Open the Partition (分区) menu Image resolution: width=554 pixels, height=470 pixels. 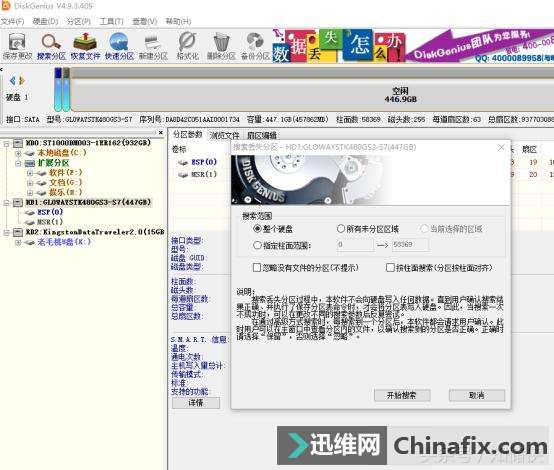[78, 22]
